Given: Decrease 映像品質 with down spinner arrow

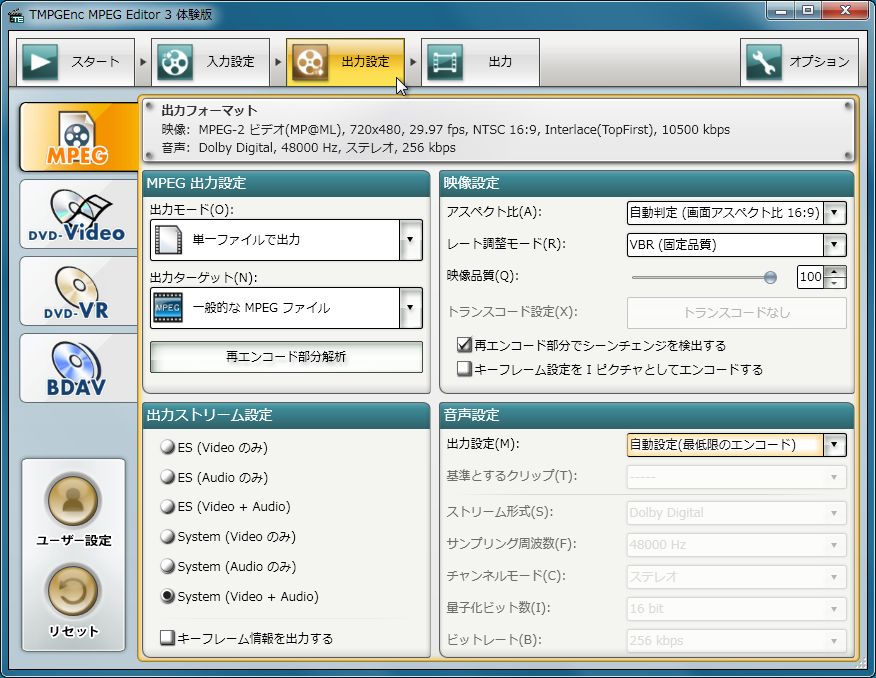Looking at the screenshot, I should point(835,283).
